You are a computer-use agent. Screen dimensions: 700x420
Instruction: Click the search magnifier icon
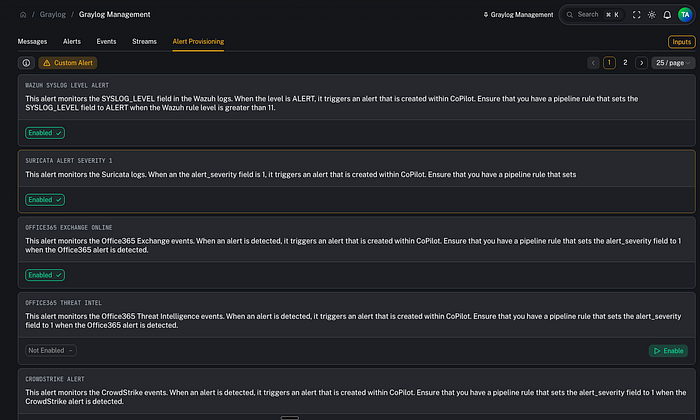click(570, 15)
